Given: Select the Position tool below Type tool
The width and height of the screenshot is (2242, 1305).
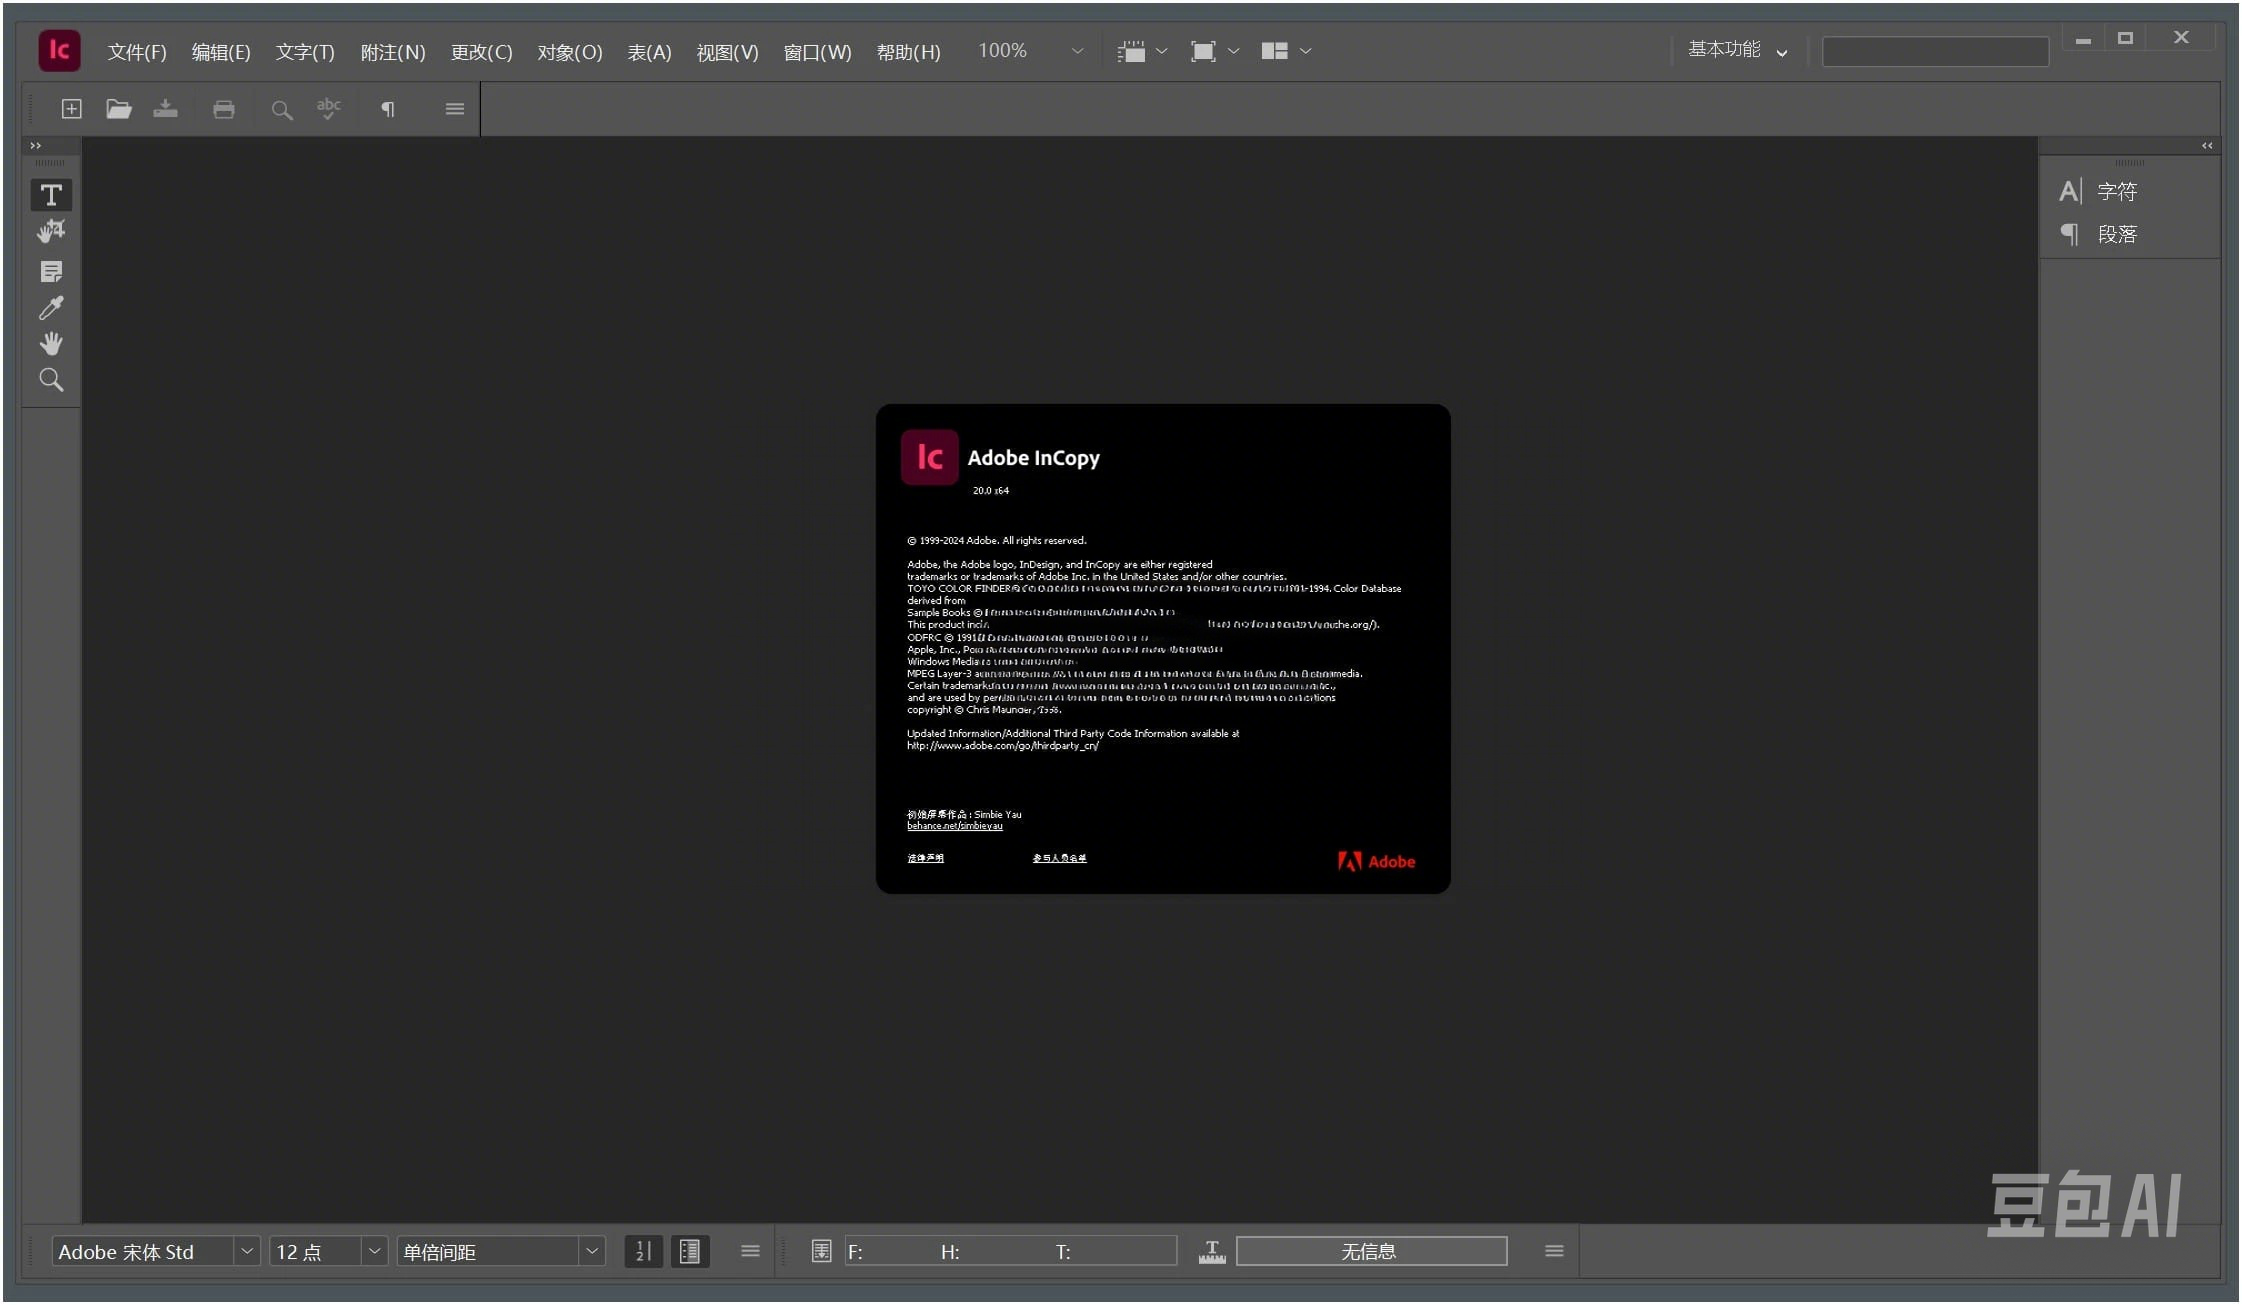Looking at the screenshot, I should coord(51,232).
